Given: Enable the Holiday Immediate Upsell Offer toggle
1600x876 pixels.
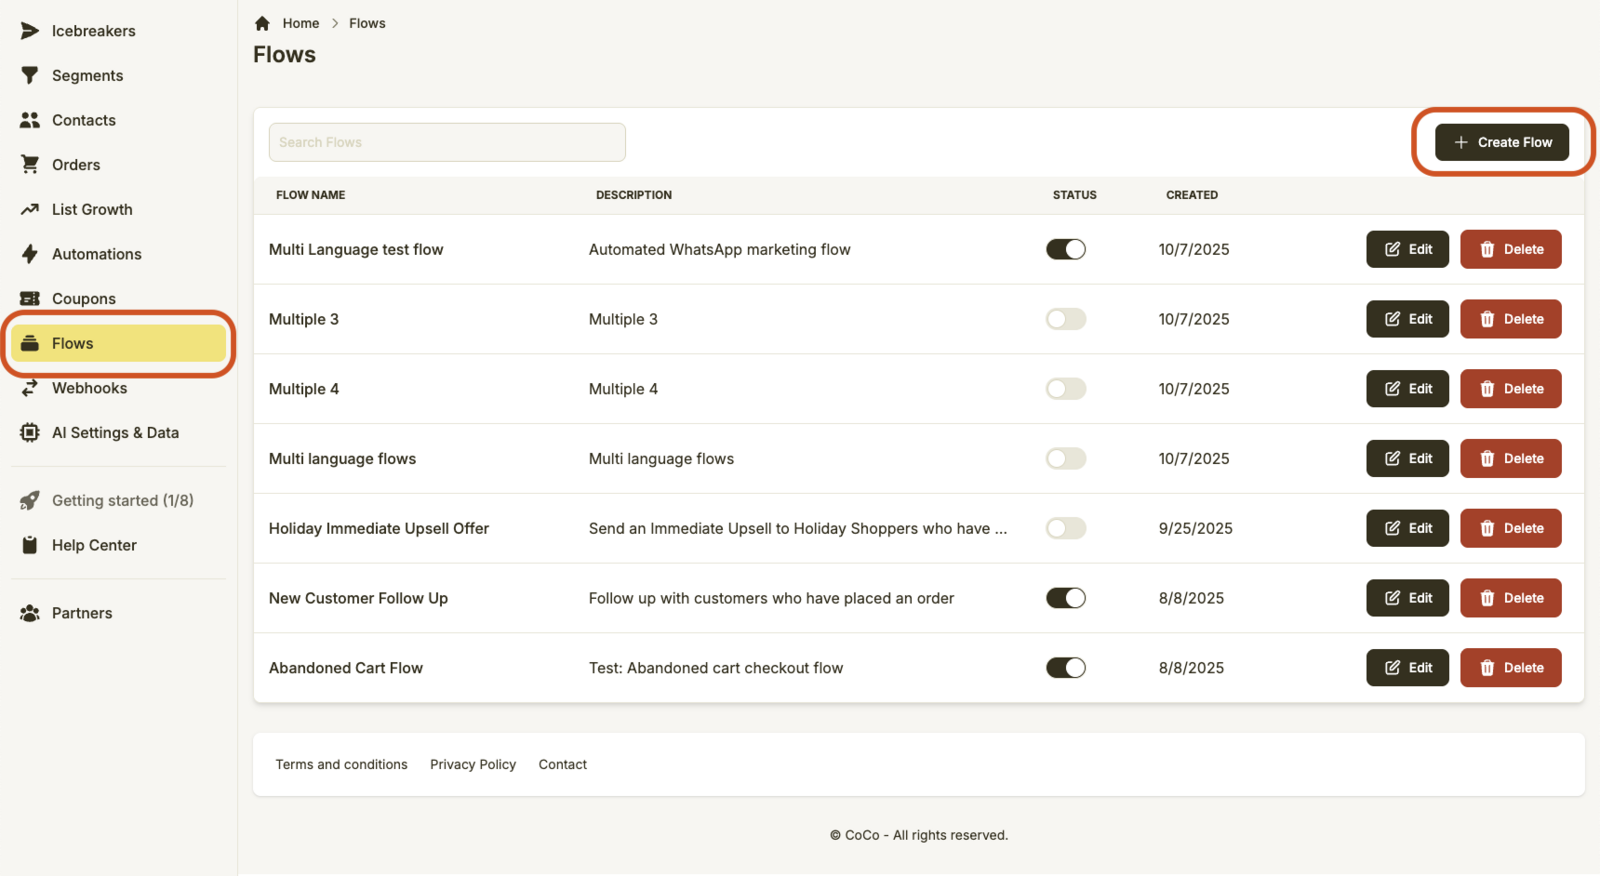Looking at the screenshot, I should point(1065,529).
